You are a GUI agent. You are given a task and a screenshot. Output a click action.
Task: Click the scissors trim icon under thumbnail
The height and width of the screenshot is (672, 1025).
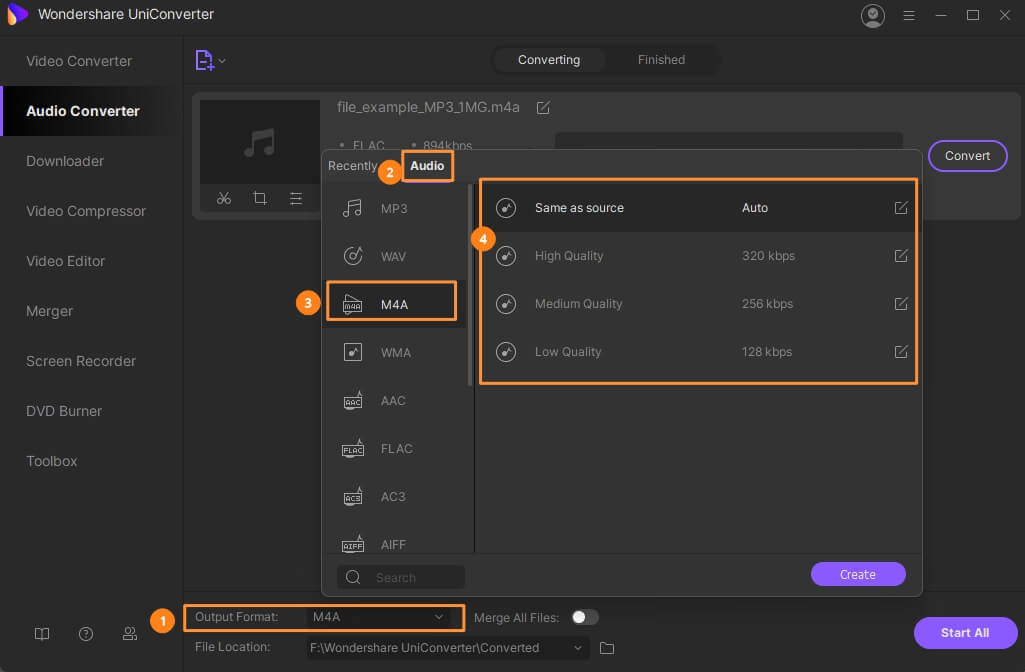pos(224,198)
